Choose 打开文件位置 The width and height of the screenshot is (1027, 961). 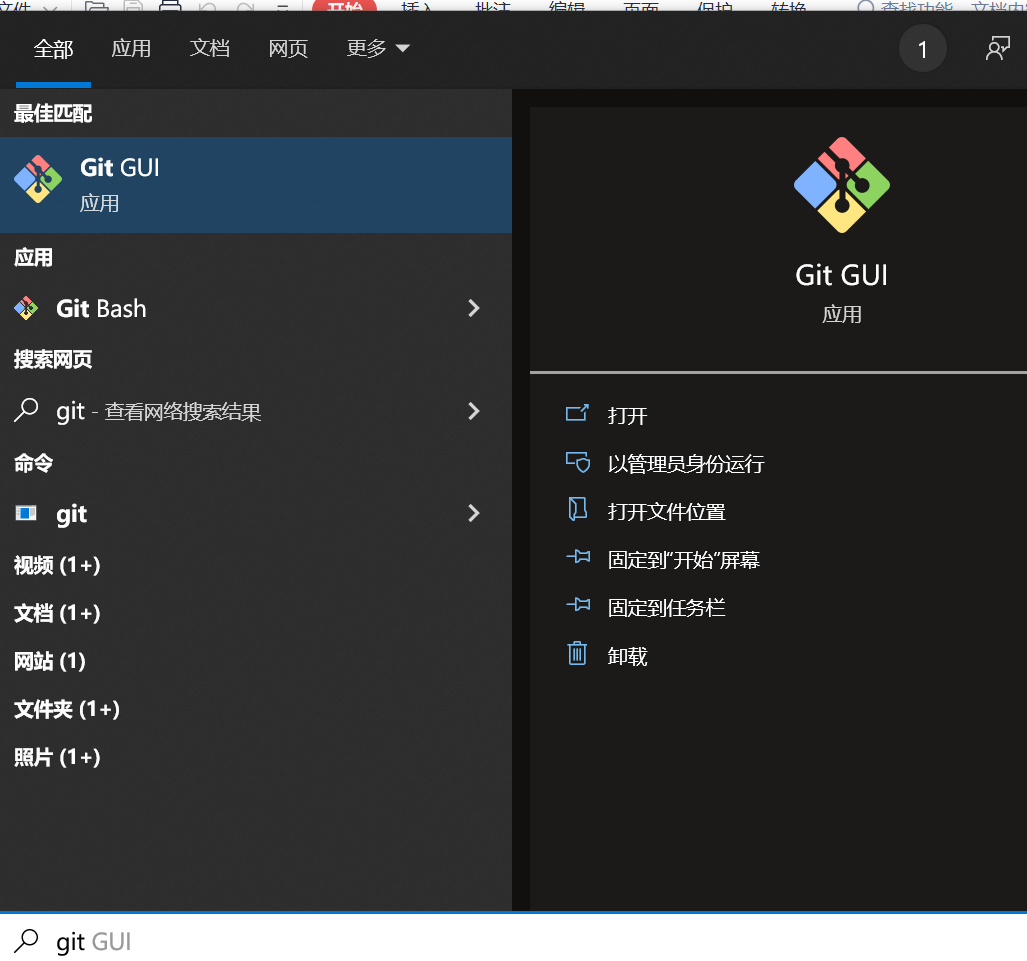click(x=666, y=512)
